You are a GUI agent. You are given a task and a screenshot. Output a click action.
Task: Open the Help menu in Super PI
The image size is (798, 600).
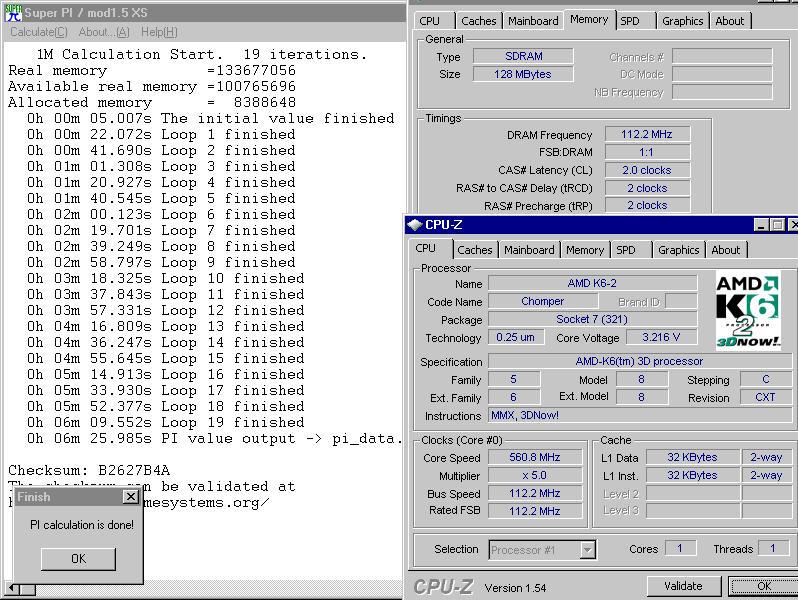(x=159, y=32)
